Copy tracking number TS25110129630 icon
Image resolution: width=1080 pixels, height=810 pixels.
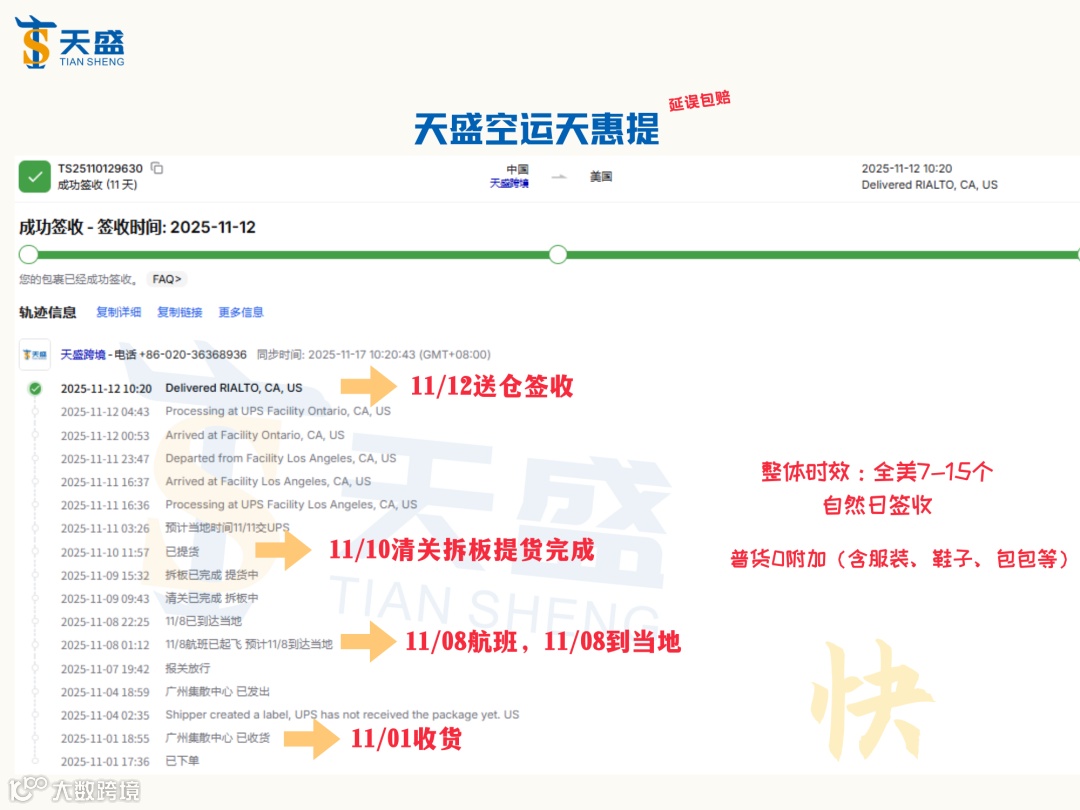pos(157,168)
